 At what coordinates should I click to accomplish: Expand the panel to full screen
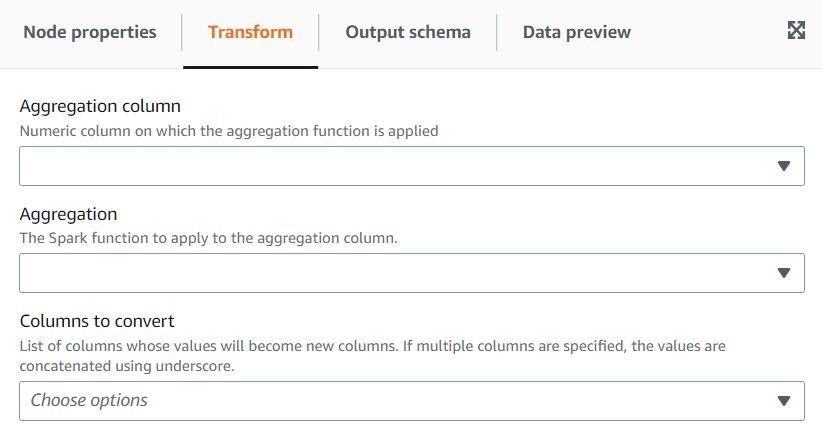(x=796, y=30)
